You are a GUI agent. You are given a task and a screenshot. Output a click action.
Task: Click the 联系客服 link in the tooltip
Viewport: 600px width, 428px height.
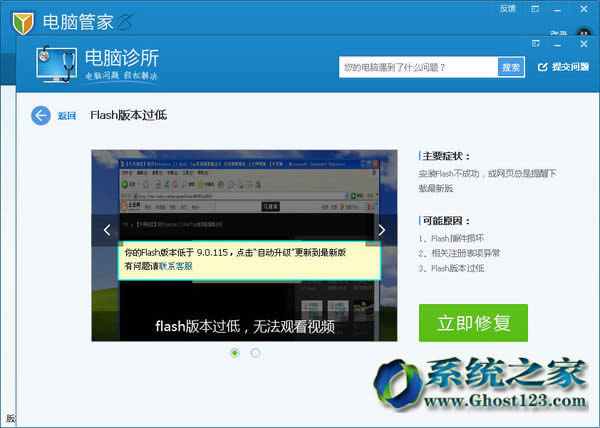(176, 266)
